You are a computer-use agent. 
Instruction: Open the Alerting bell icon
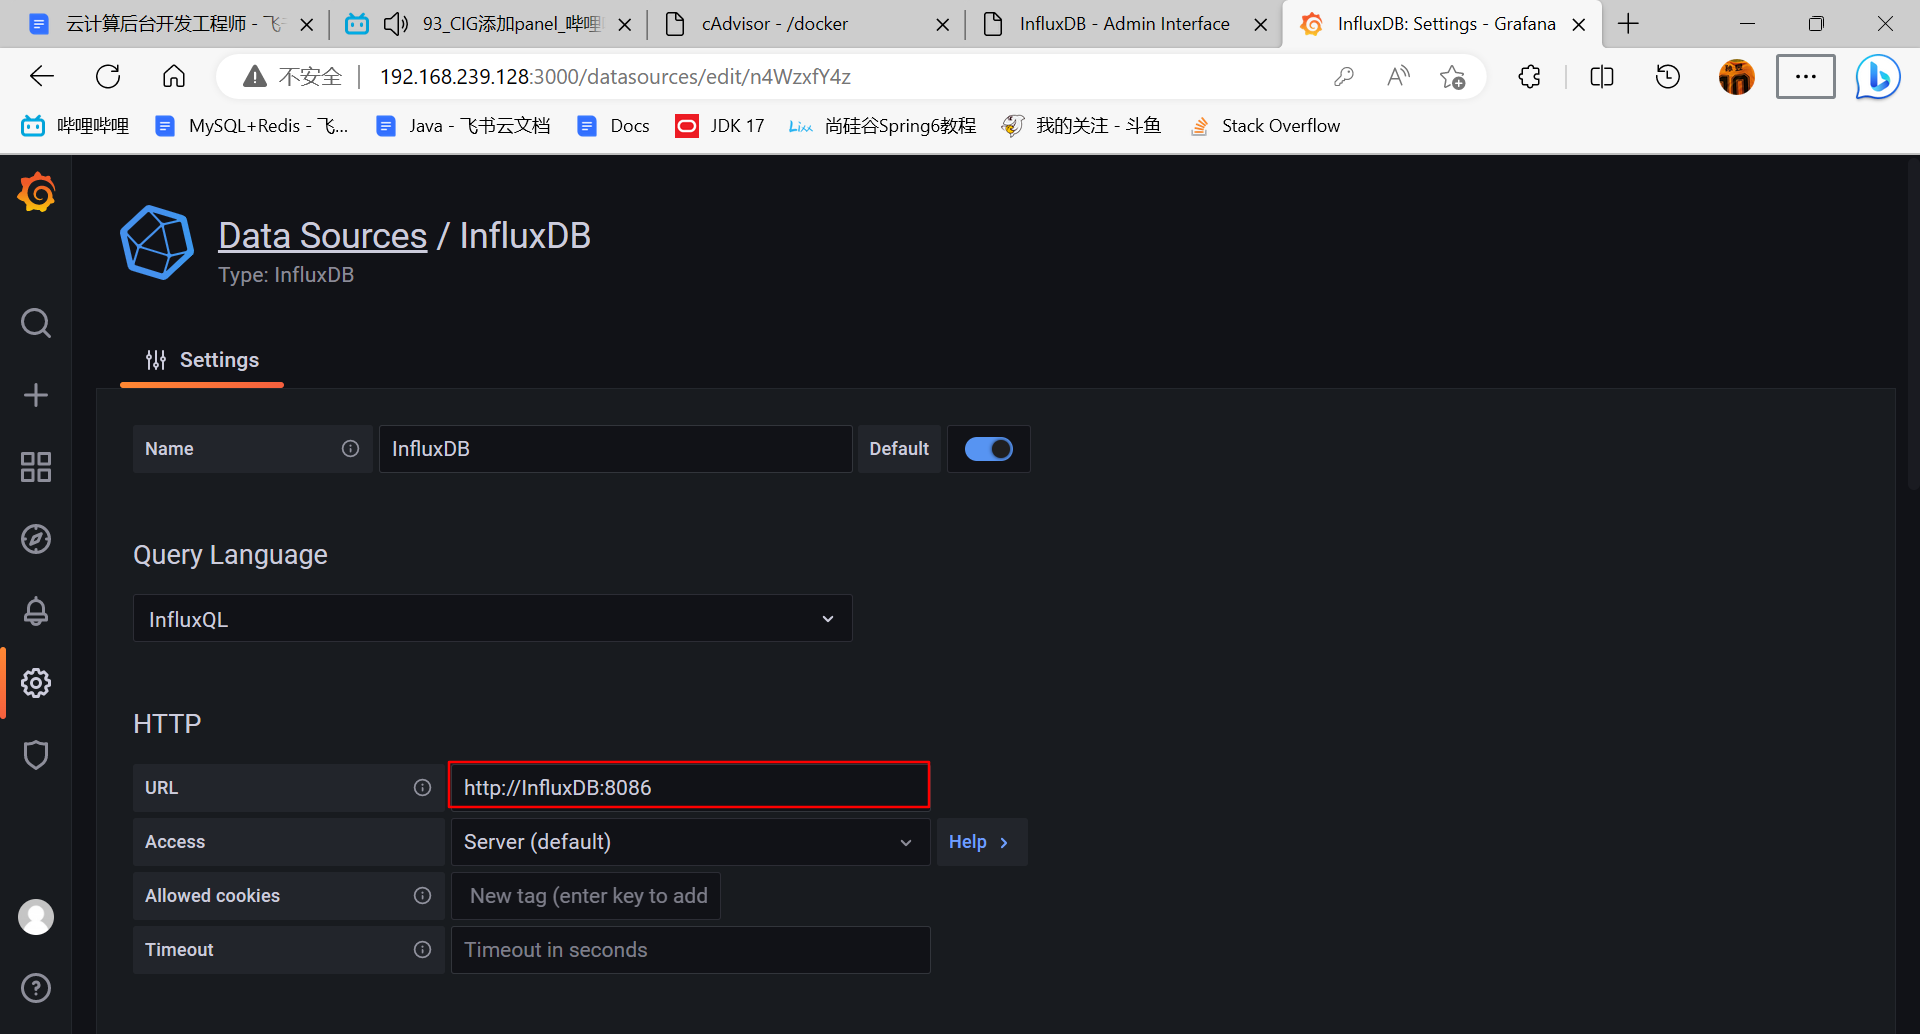coord(36,611)
